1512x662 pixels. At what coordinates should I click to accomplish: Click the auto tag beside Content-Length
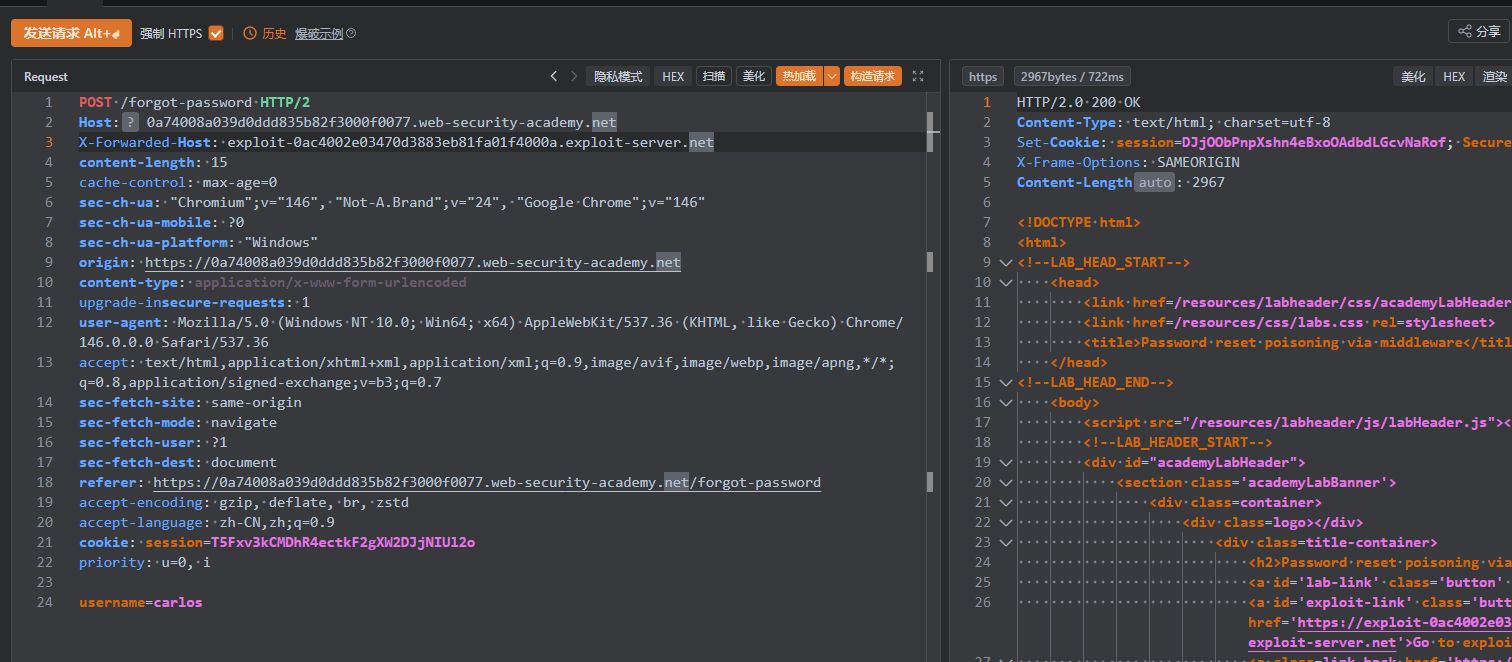[x=1152, y=183]
